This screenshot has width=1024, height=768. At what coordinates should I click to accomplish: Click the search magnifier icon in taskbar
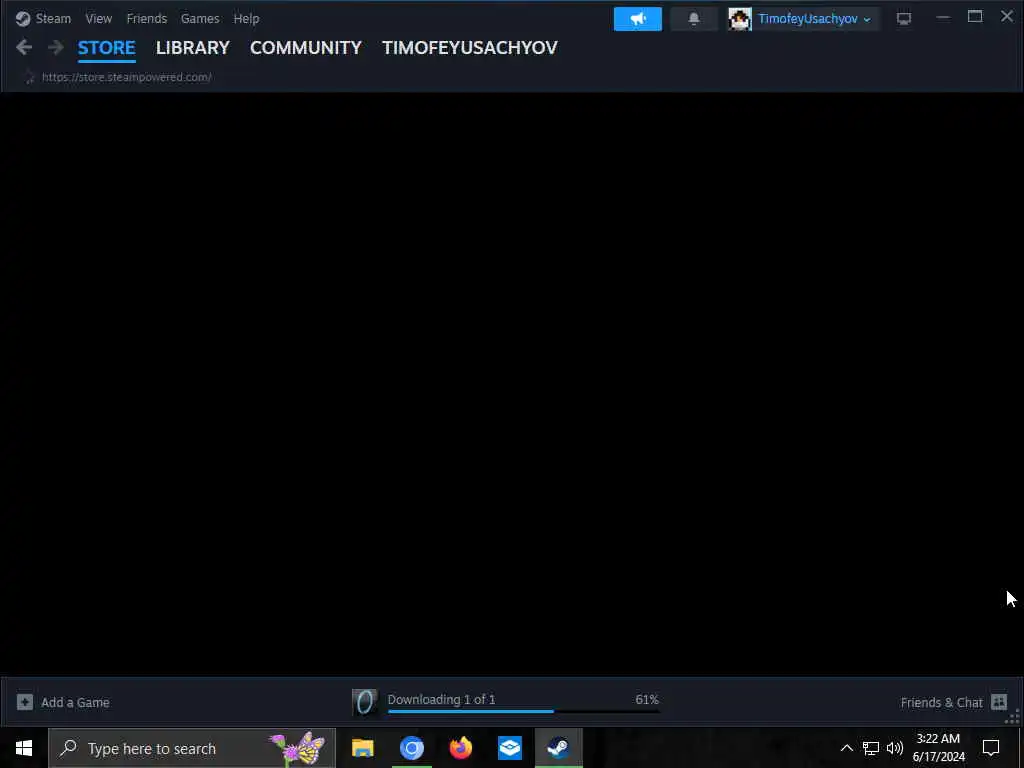(x=68, y=748)
